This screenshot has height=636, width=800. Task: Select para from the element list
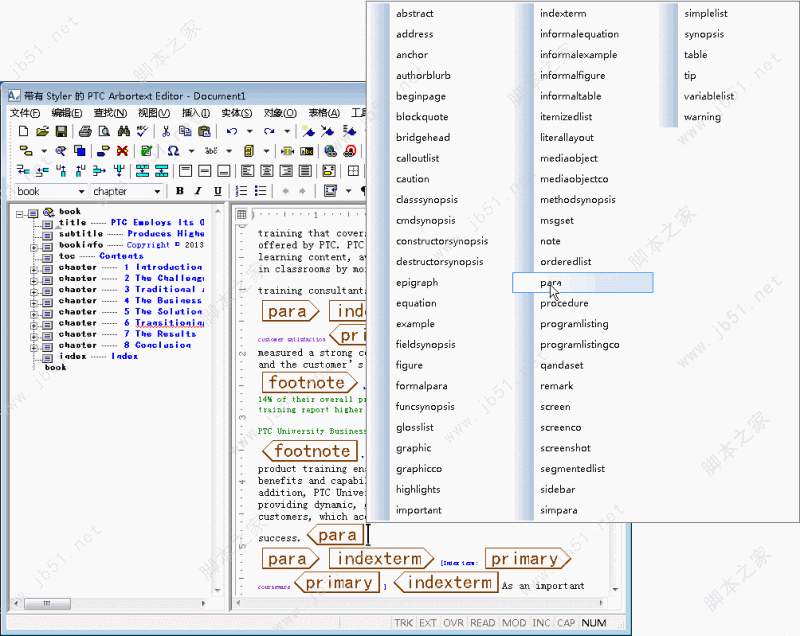pyautogui.click(x=583, y=283)
